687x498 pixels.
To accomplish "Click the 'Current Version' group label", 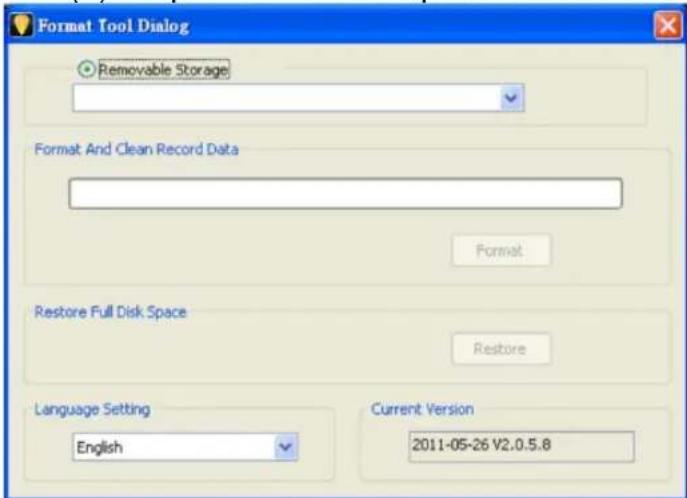I will 422,409.
